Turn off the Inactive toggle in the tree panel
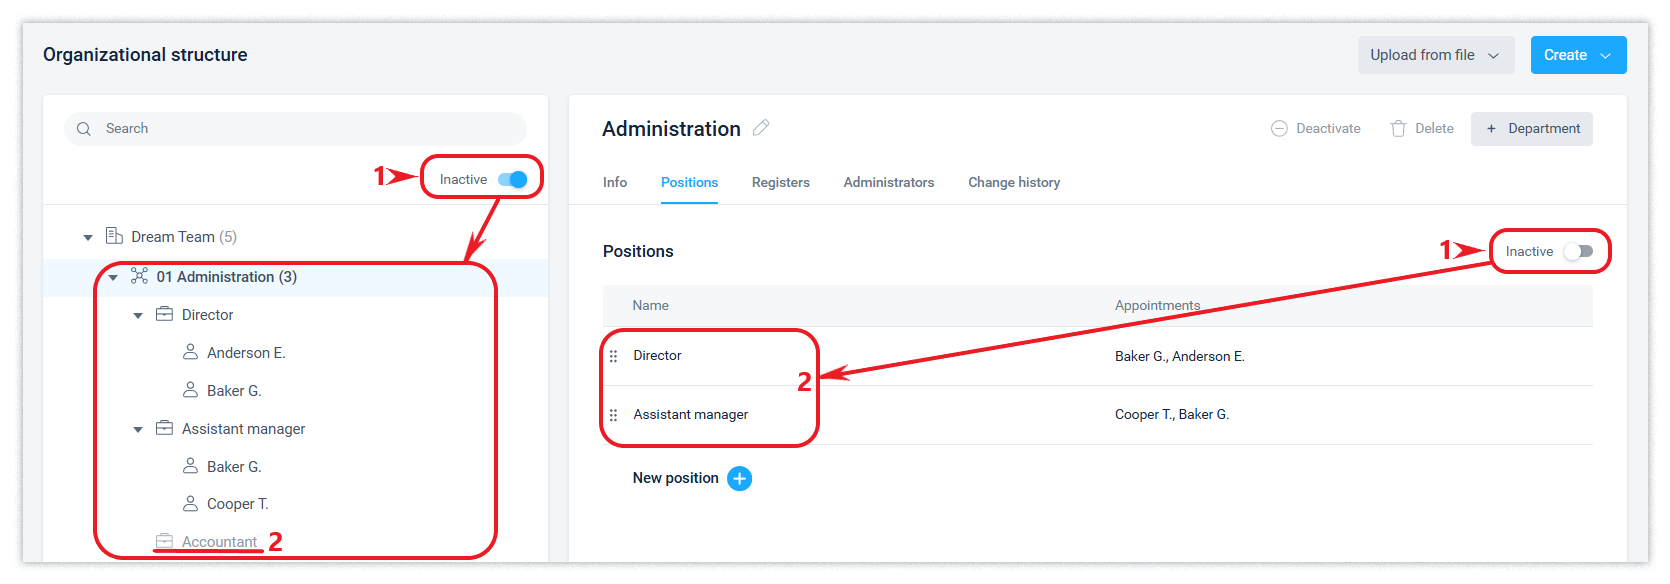The width and height of the screenshot is (1670, 584). point(513,180)
